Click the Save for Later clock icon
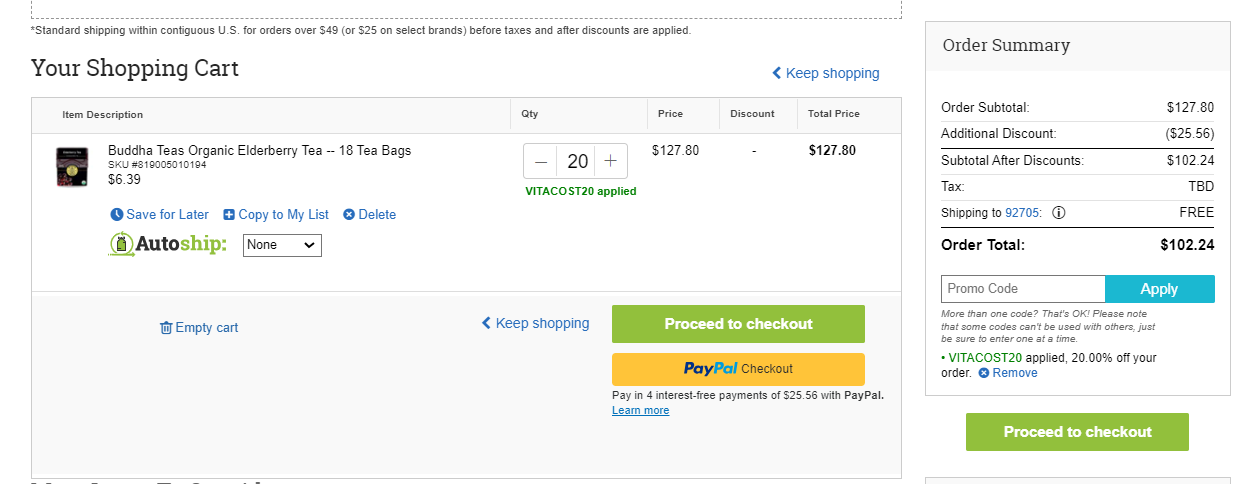Image resolution: width=1259 pixels, height=484 pixels. coord(116,214)
